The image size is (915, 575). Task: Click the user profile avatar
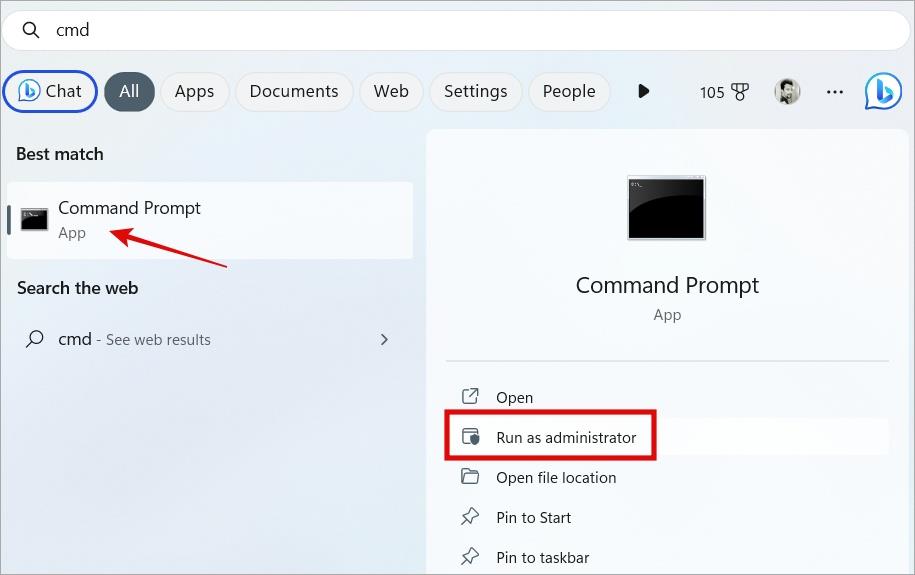(787, 92)
